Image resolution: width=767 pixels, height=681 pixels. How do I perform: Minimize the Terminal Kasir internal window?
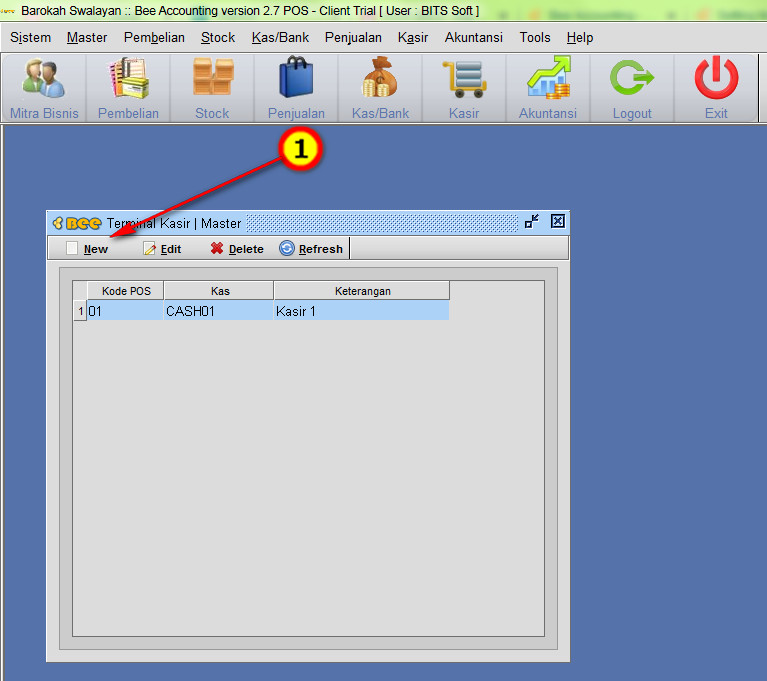click(532, 222)
